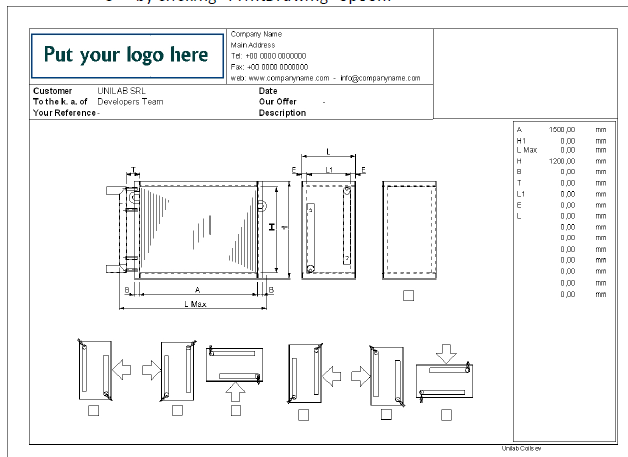This screenshot has height=457, width=628.
Task: Select the front view coil drawing
Action: [x=196, y=228]
